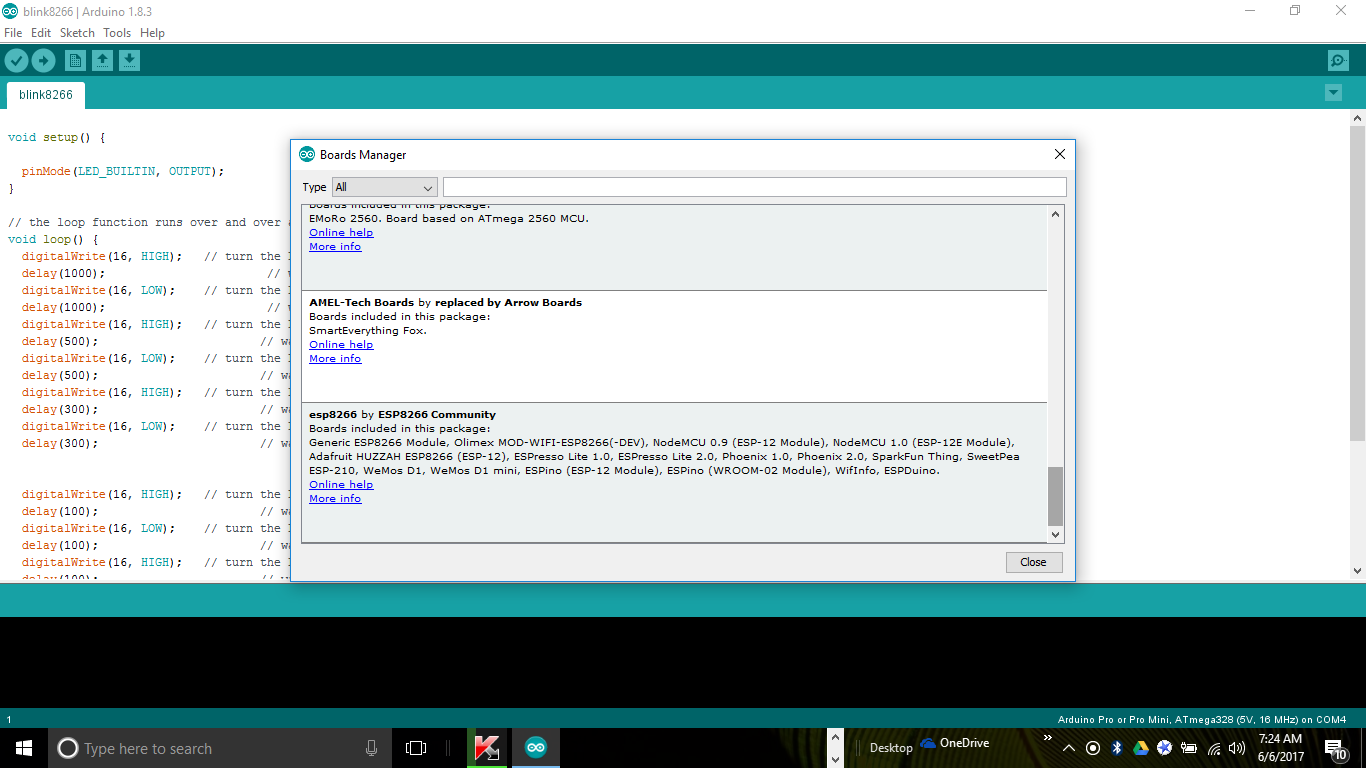Expand the Type filter dropdown
The width and height of the screenshot is (1366, 768).
(x=385, y=187)
